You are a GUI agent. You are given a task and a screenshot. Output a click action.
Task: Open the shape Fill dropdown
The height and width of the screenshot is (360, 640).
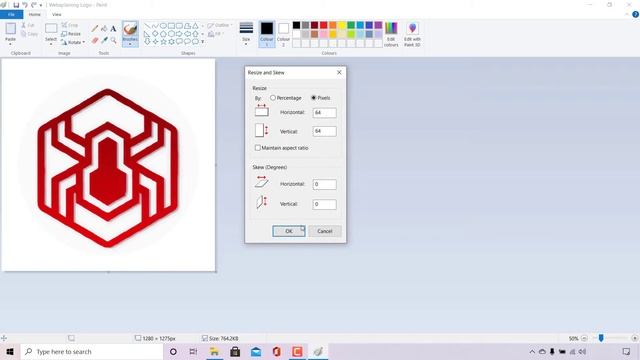pyautogui.click(x=216, y=34)
